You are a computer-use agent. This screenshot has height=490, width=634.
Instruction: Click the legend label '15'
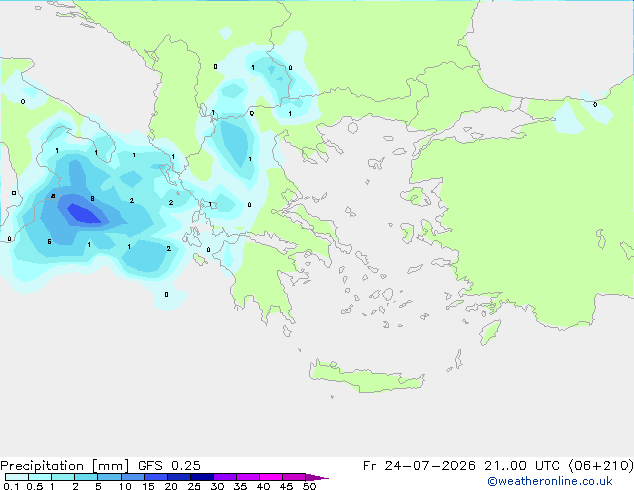click(148, 486)
